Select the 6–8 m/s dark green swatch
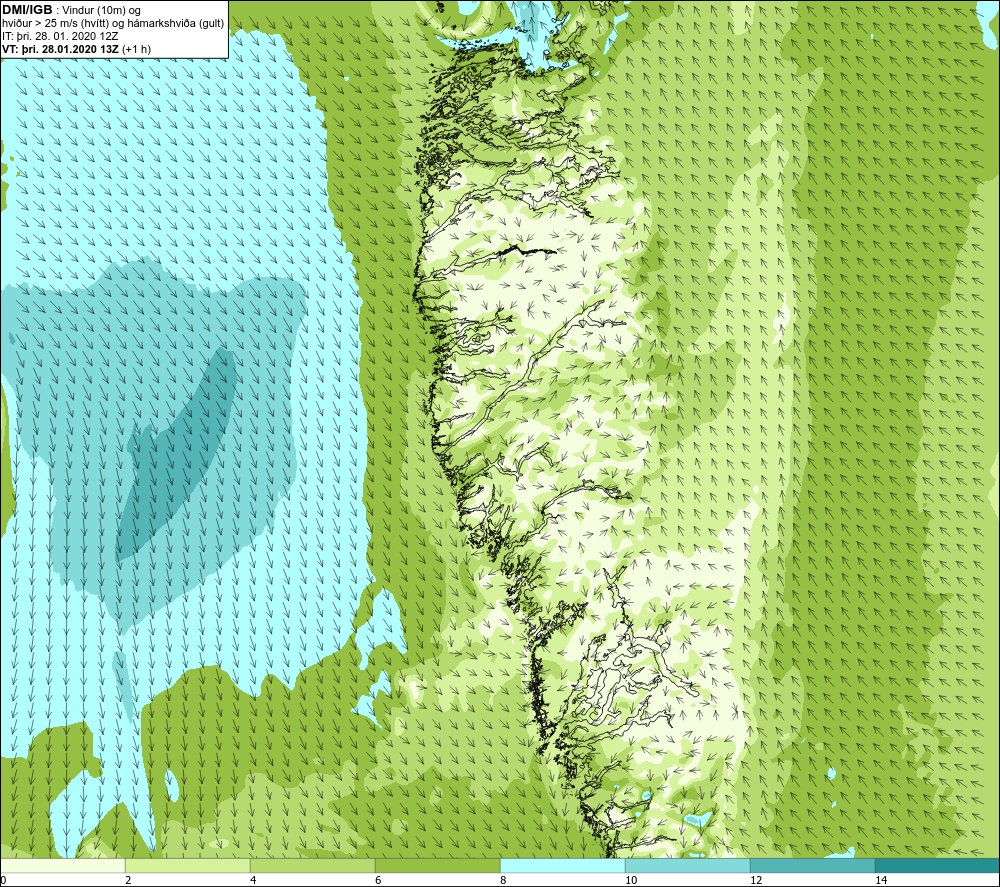 point(438,865)
